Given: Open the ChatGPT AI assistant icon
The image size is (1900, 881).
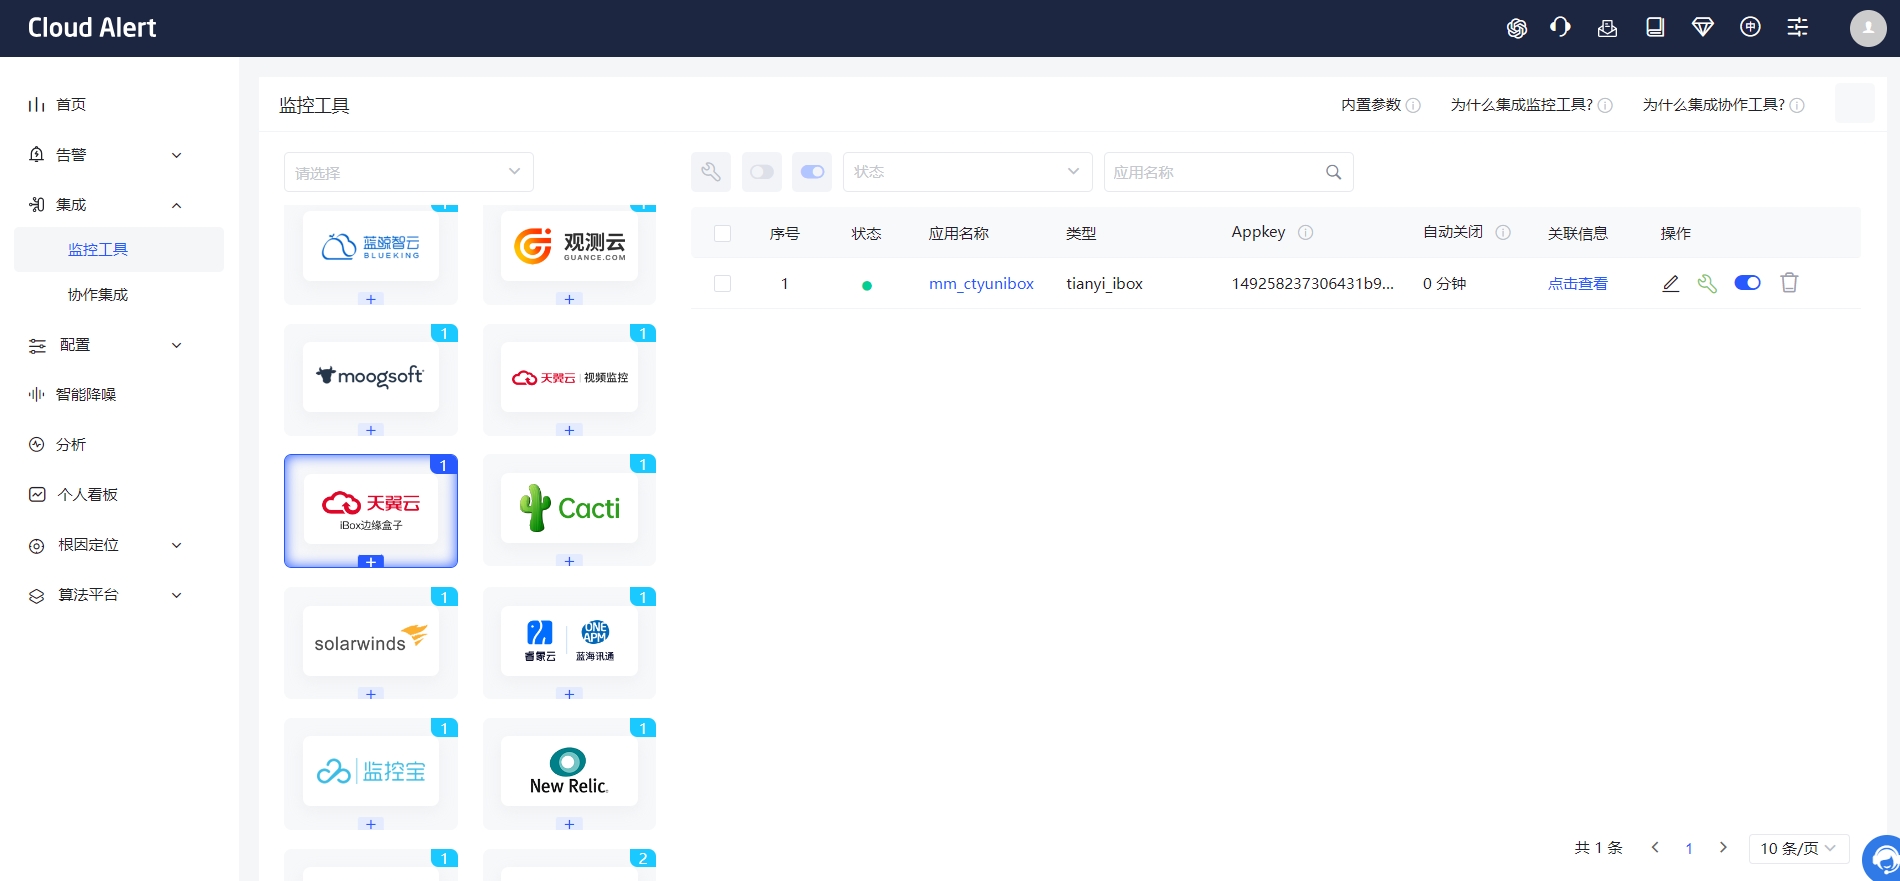Looking at the screenshot, I should click(x=1516, y=28).
